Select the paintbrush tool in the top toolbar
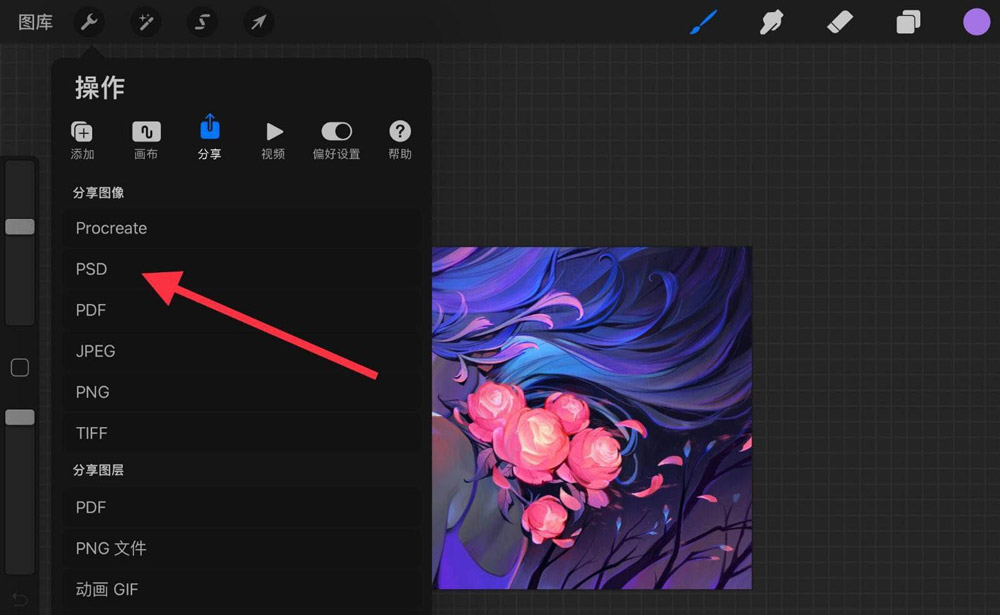 [x=703, y=21]
